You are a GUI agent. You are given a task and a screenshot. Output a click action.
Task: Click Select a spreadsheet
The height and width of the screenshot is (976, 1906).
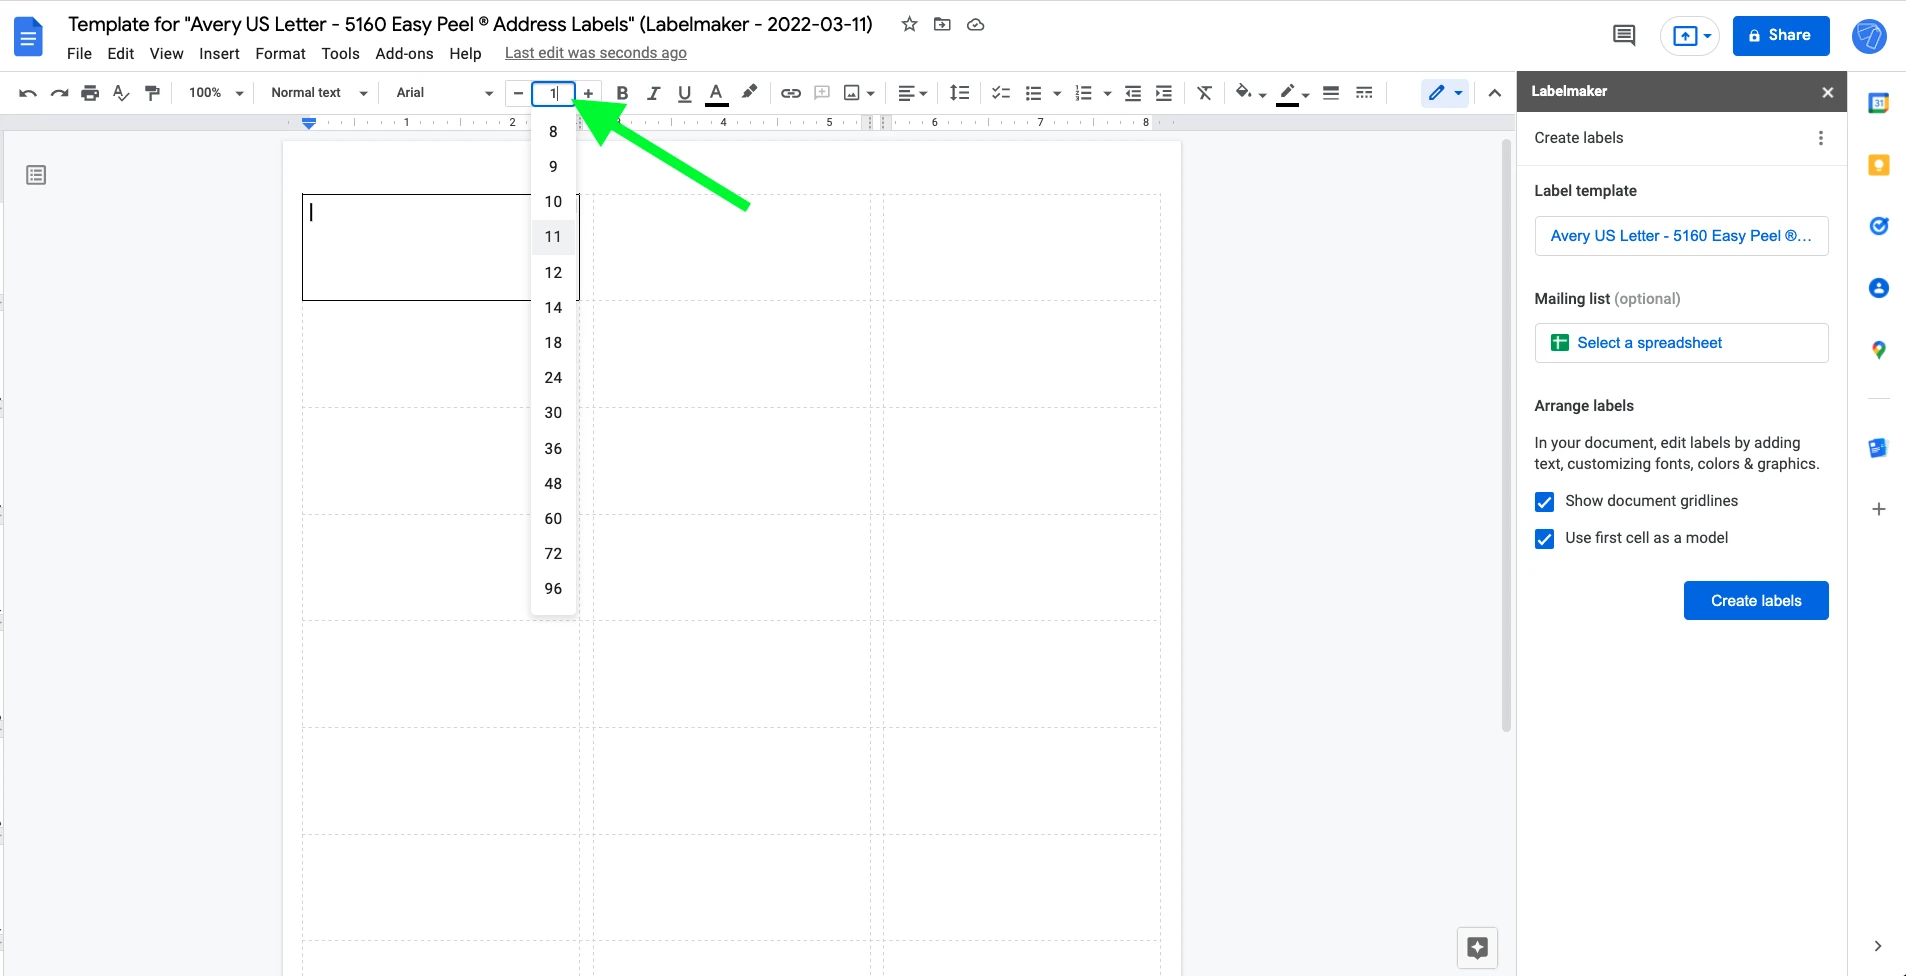pyautogui.click(x=1681, y=343)
